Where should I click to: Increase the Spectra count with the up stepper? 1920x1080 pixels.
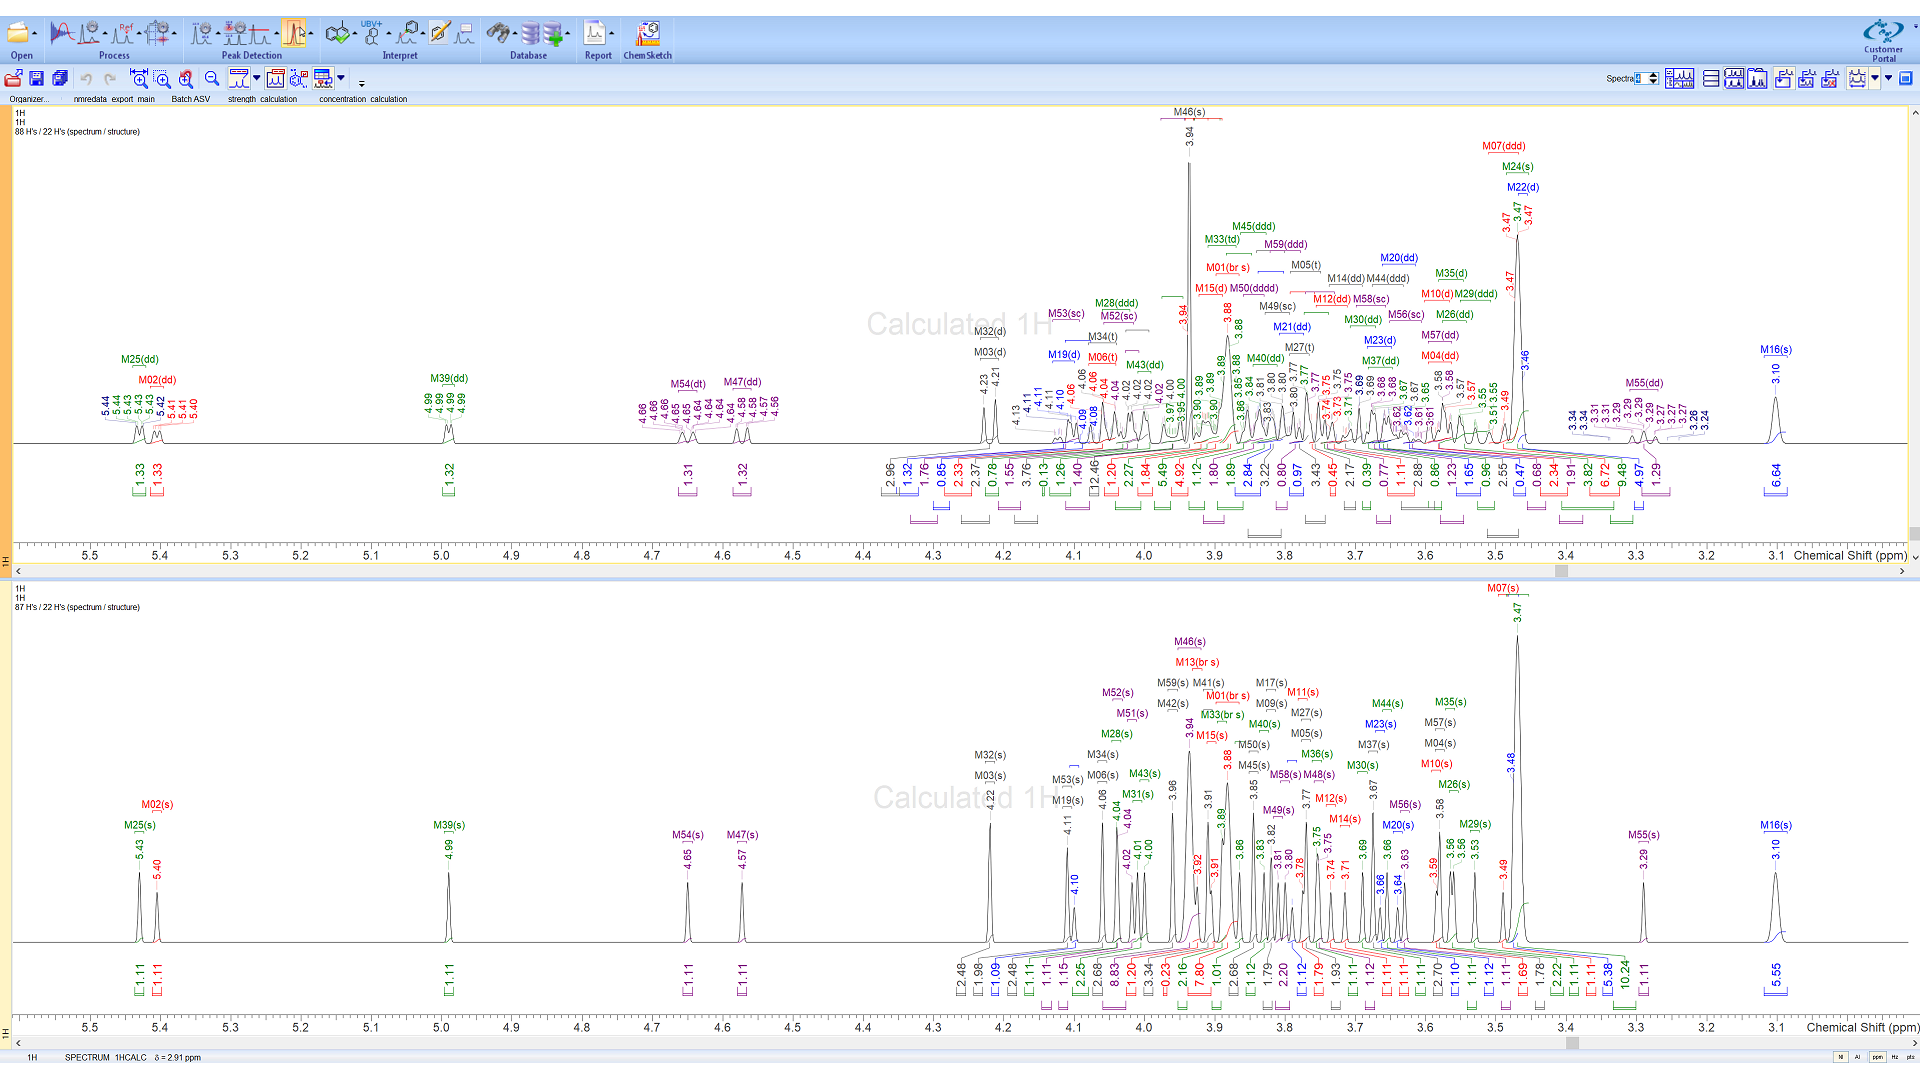tap(1654, 74)
